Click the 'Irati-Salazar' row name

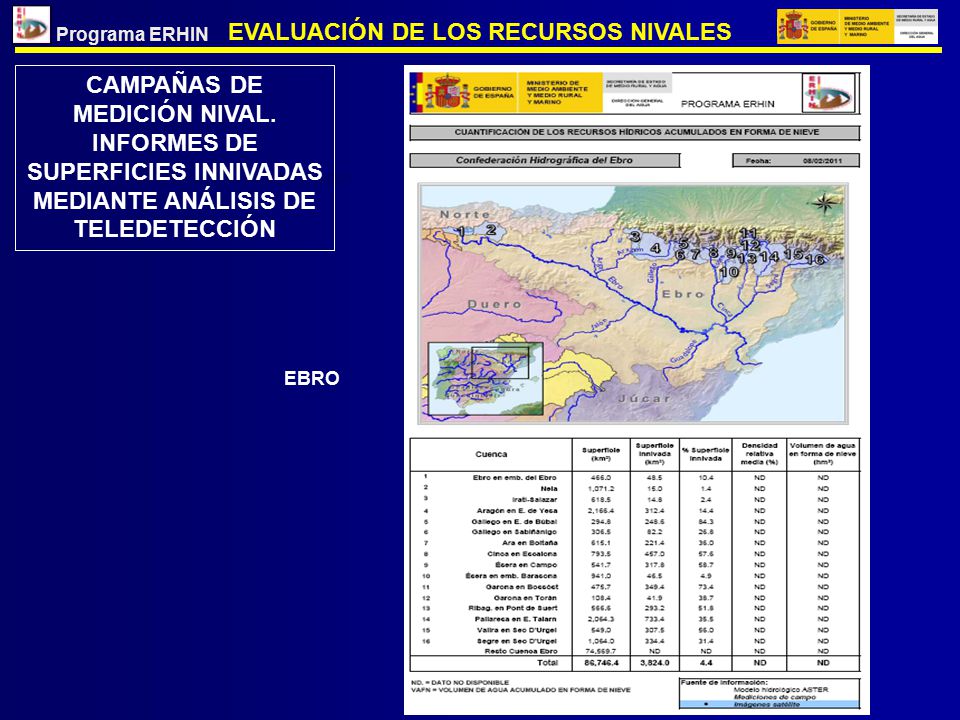point(534,500)
